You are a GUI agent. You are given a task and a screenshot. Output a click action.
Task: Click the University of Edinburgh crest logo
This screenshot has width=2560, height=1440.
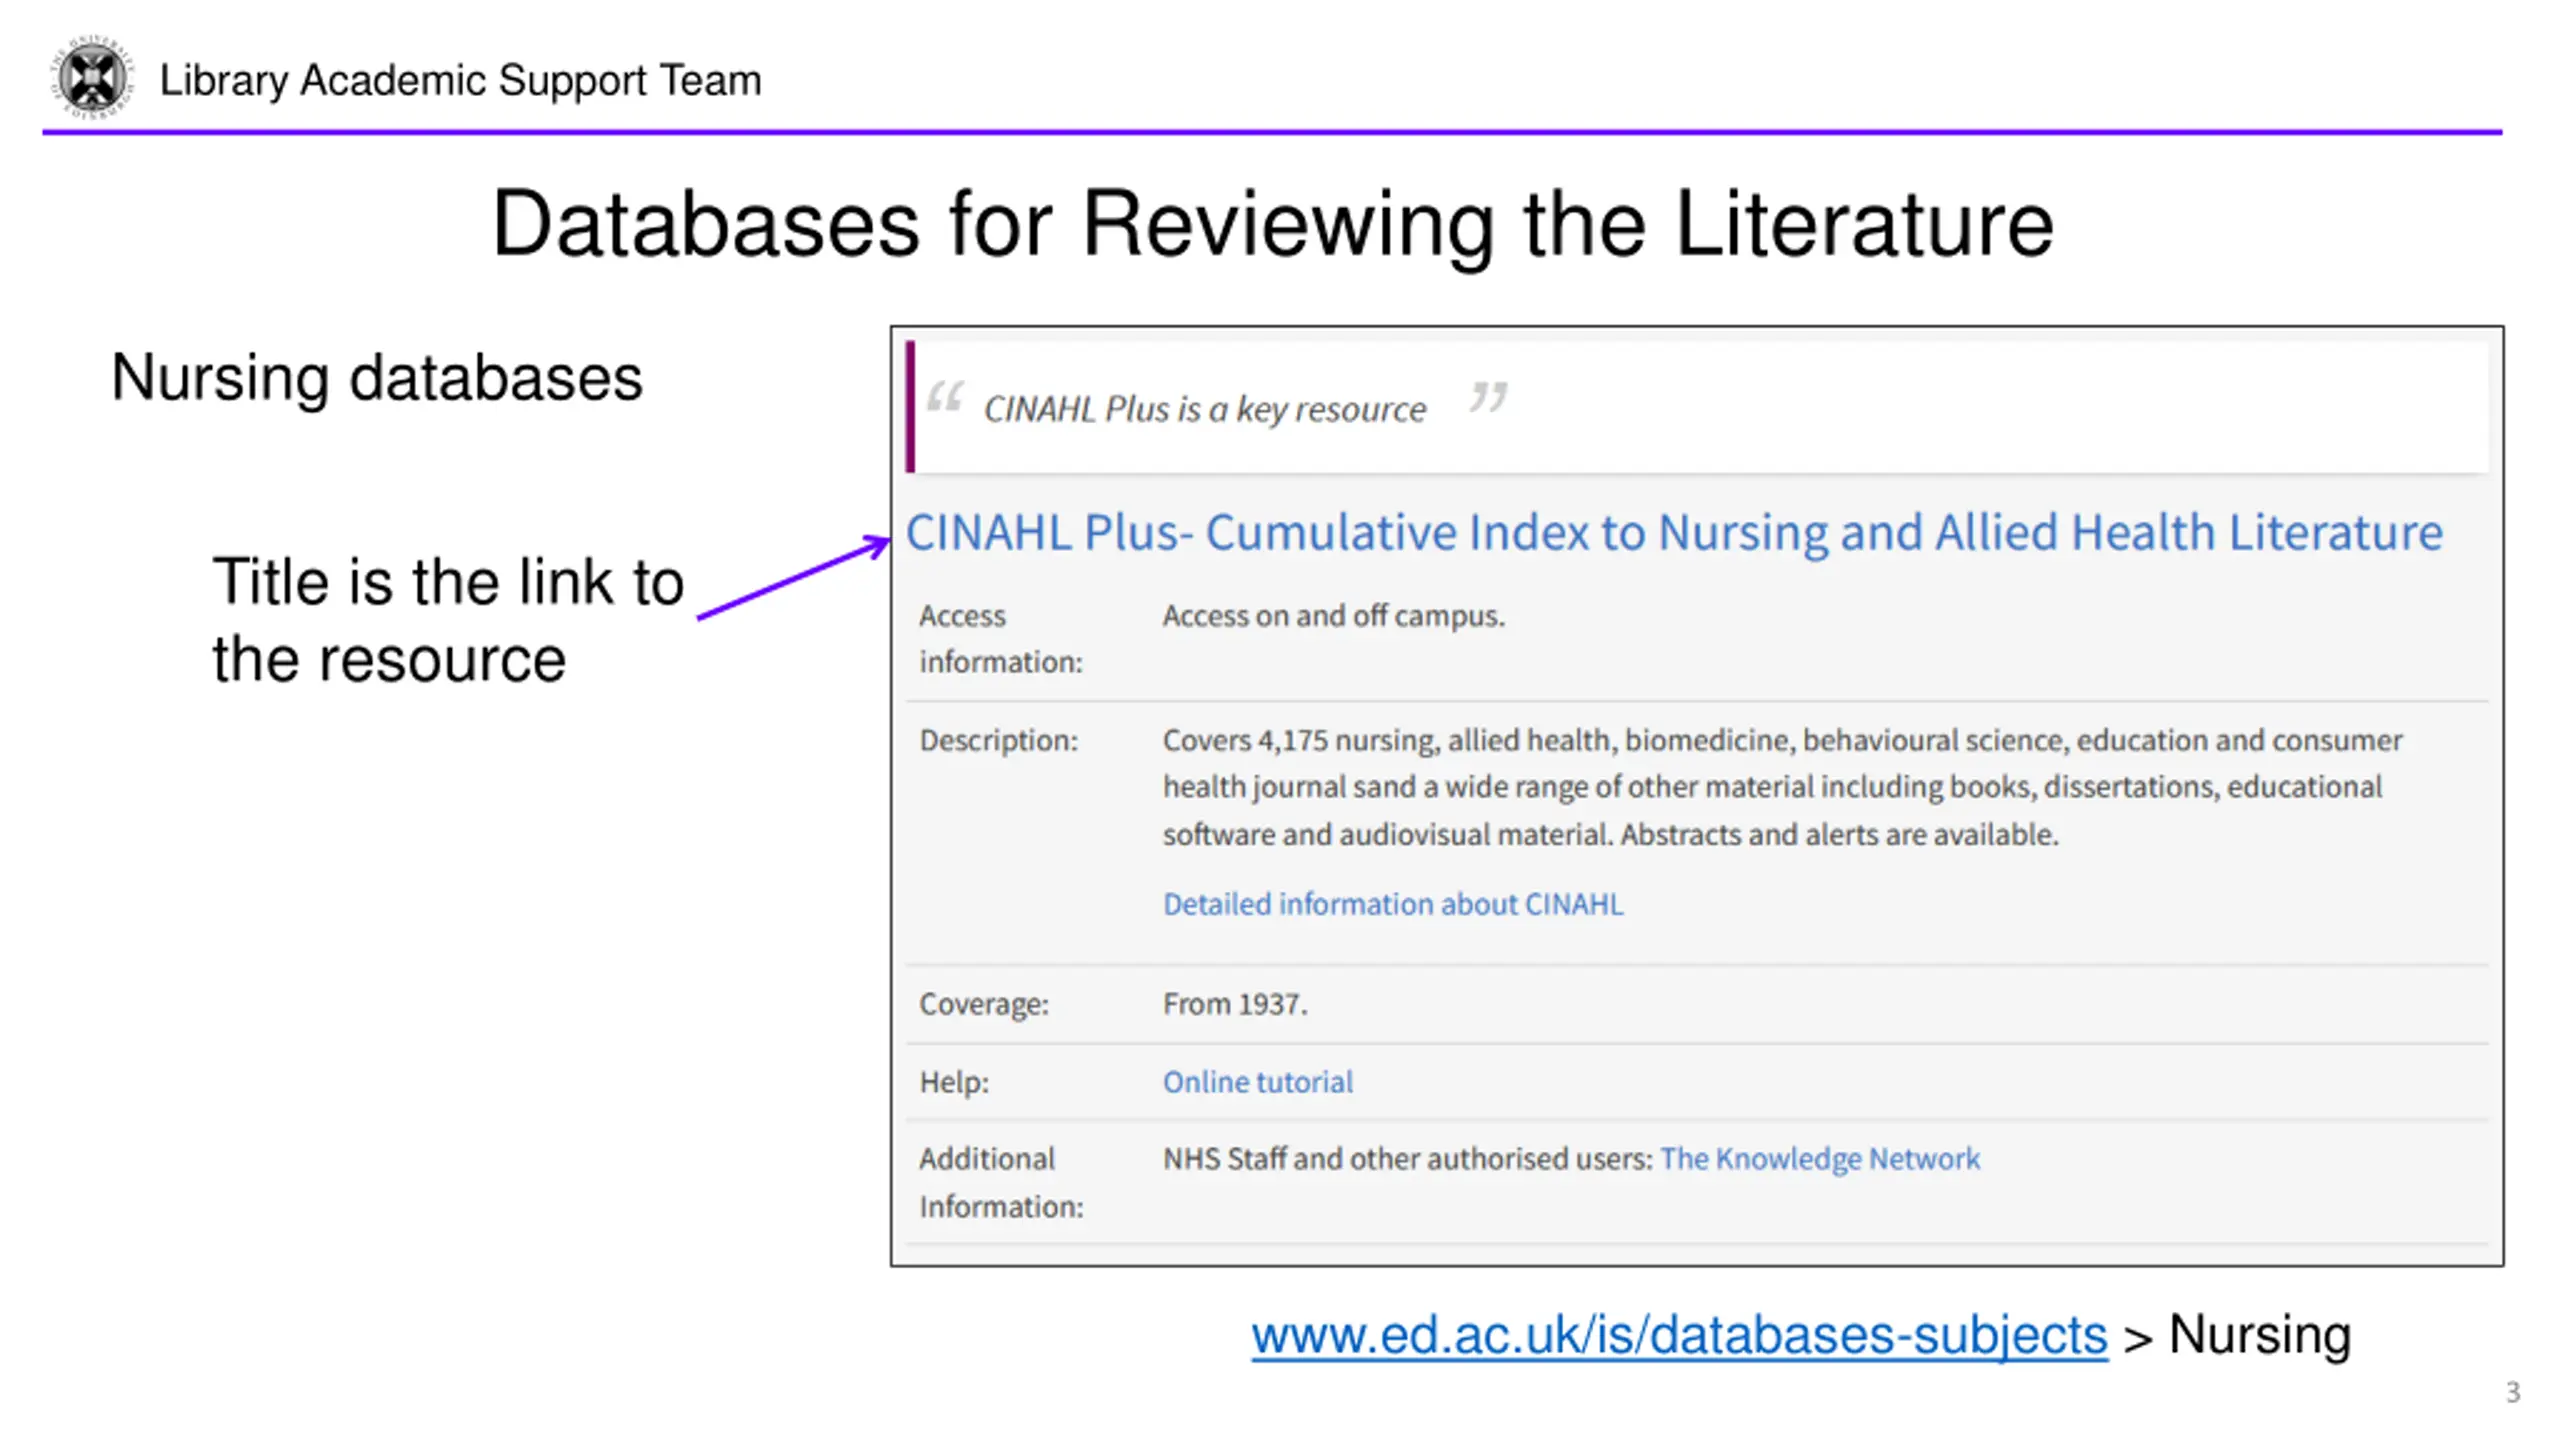[92, 78]
